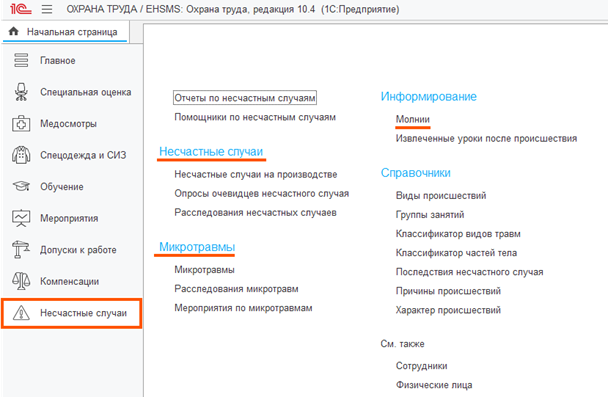Click the Компенсации scales icon
The width and height of the screenshot is (608, 397).
point(21,281)
